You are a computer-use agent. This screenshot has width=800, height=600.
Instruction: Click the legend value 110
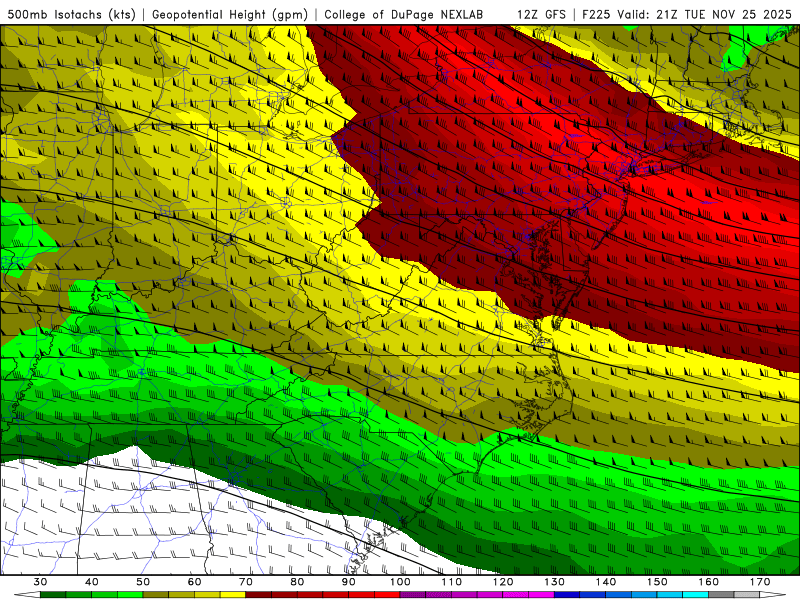[x=452, y=582]
